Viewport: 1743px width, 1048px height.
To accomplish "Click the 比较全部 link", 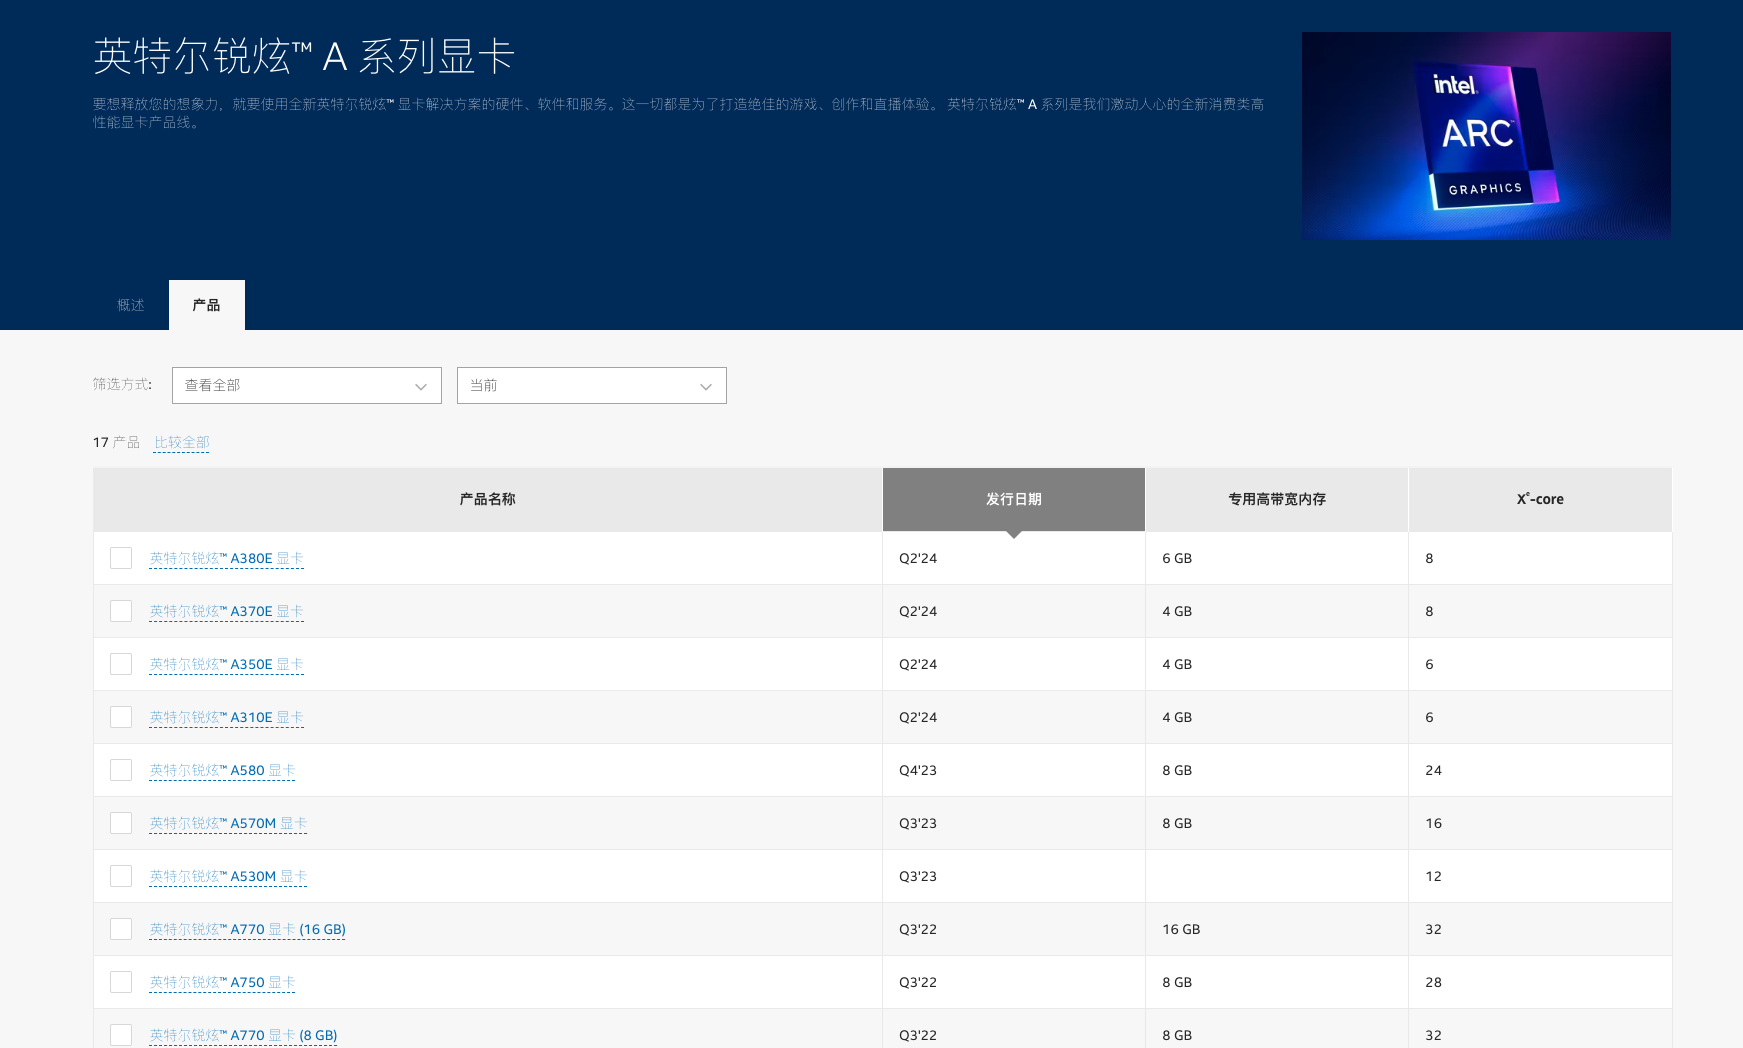I will (x=181, y=442).
